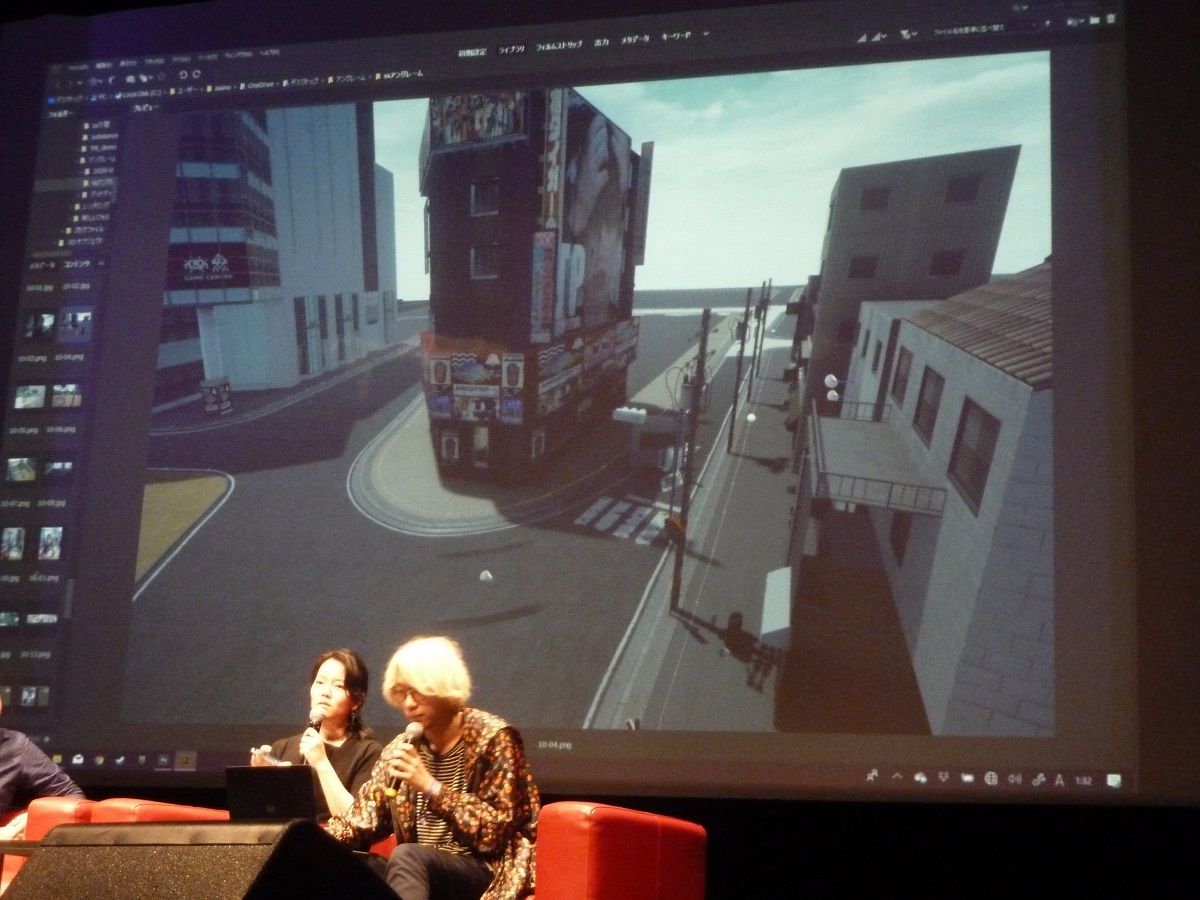Open thumbnail quality options icon
This screenshot has height=900, width=1200.
[x=877, y=37]
